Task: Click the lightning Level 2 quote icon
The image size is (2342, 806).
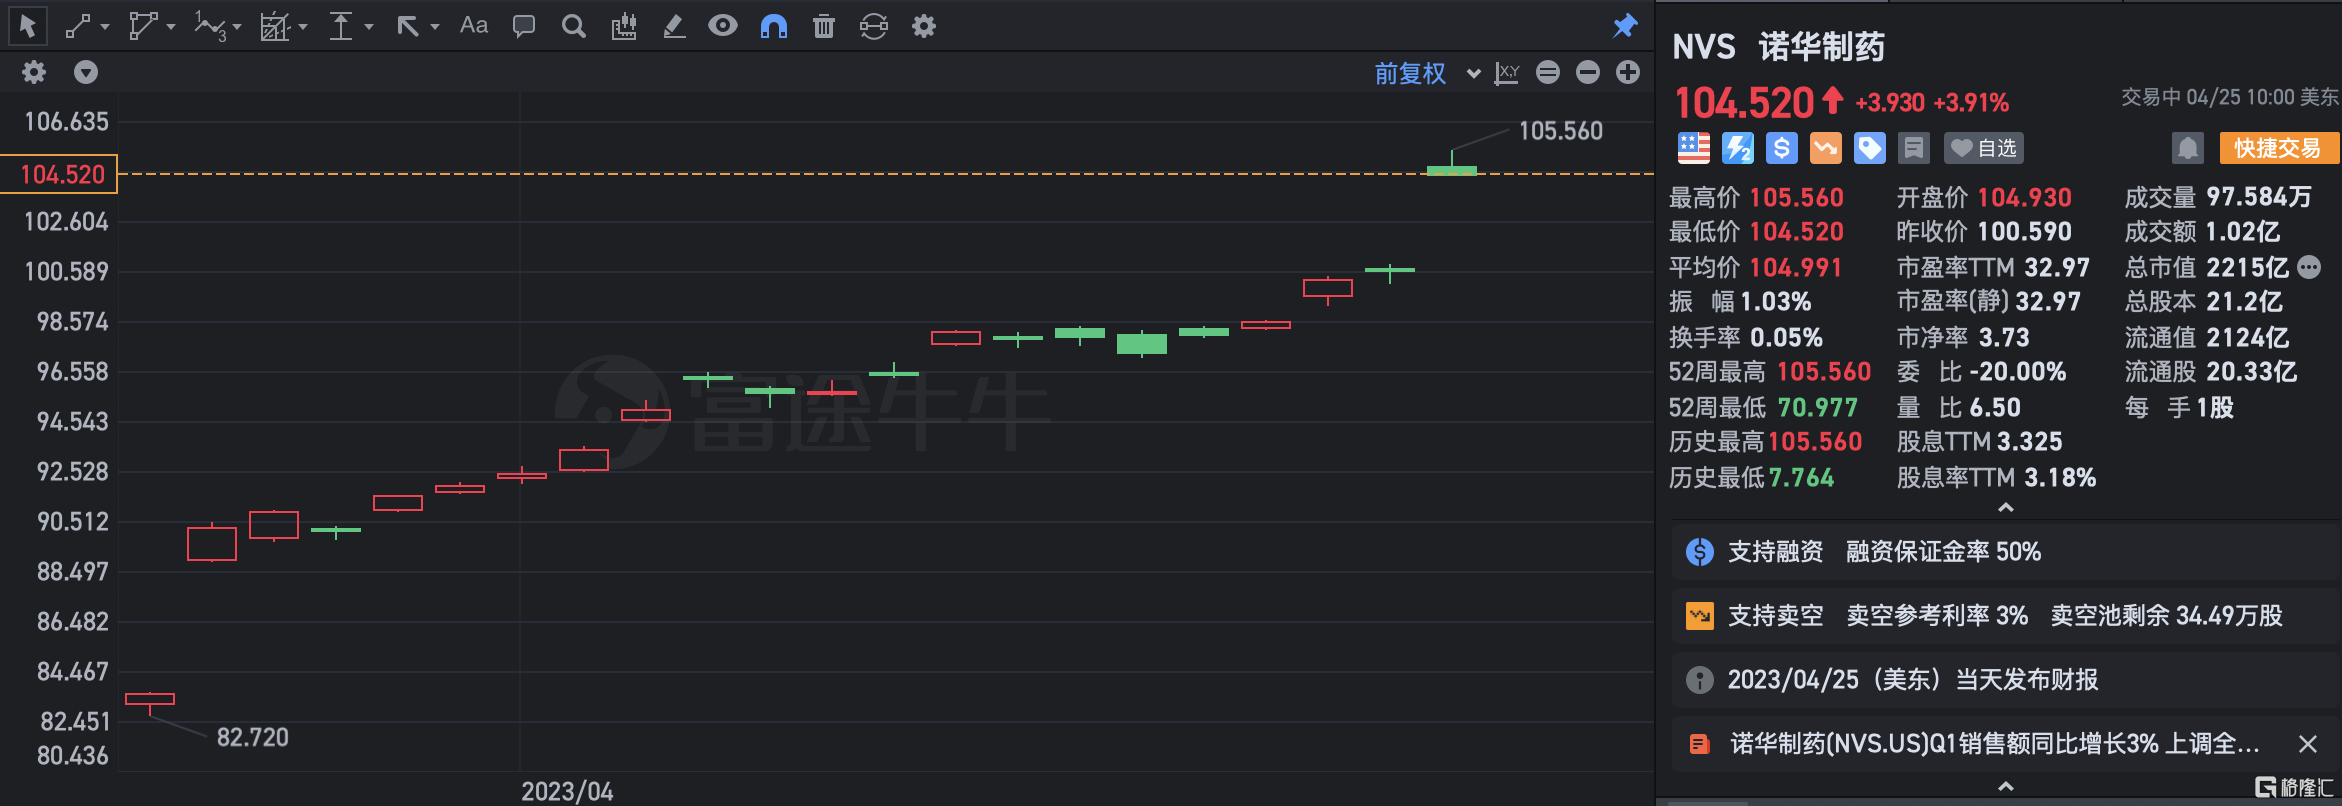Action: pos(1737,148)
